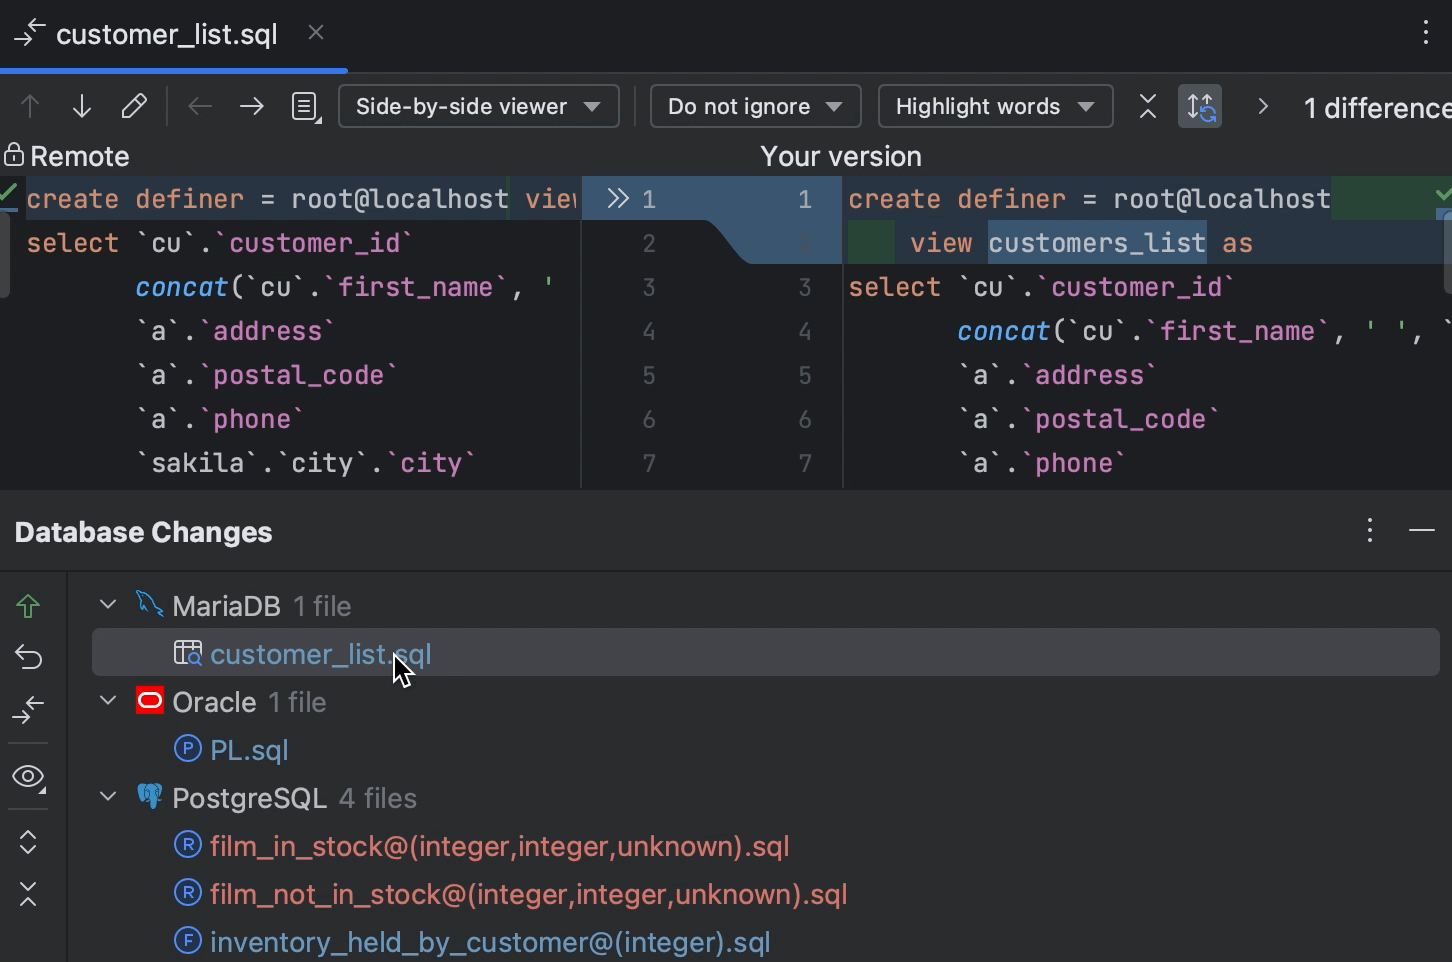Push changes with the green upload arrow

pyautogui.click(x=28, y=605)
